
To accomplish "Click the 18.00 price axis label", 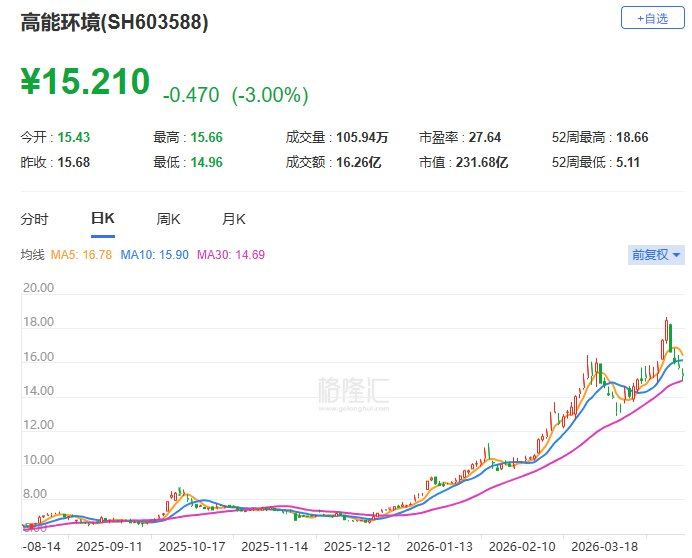I will click(38, 322).
